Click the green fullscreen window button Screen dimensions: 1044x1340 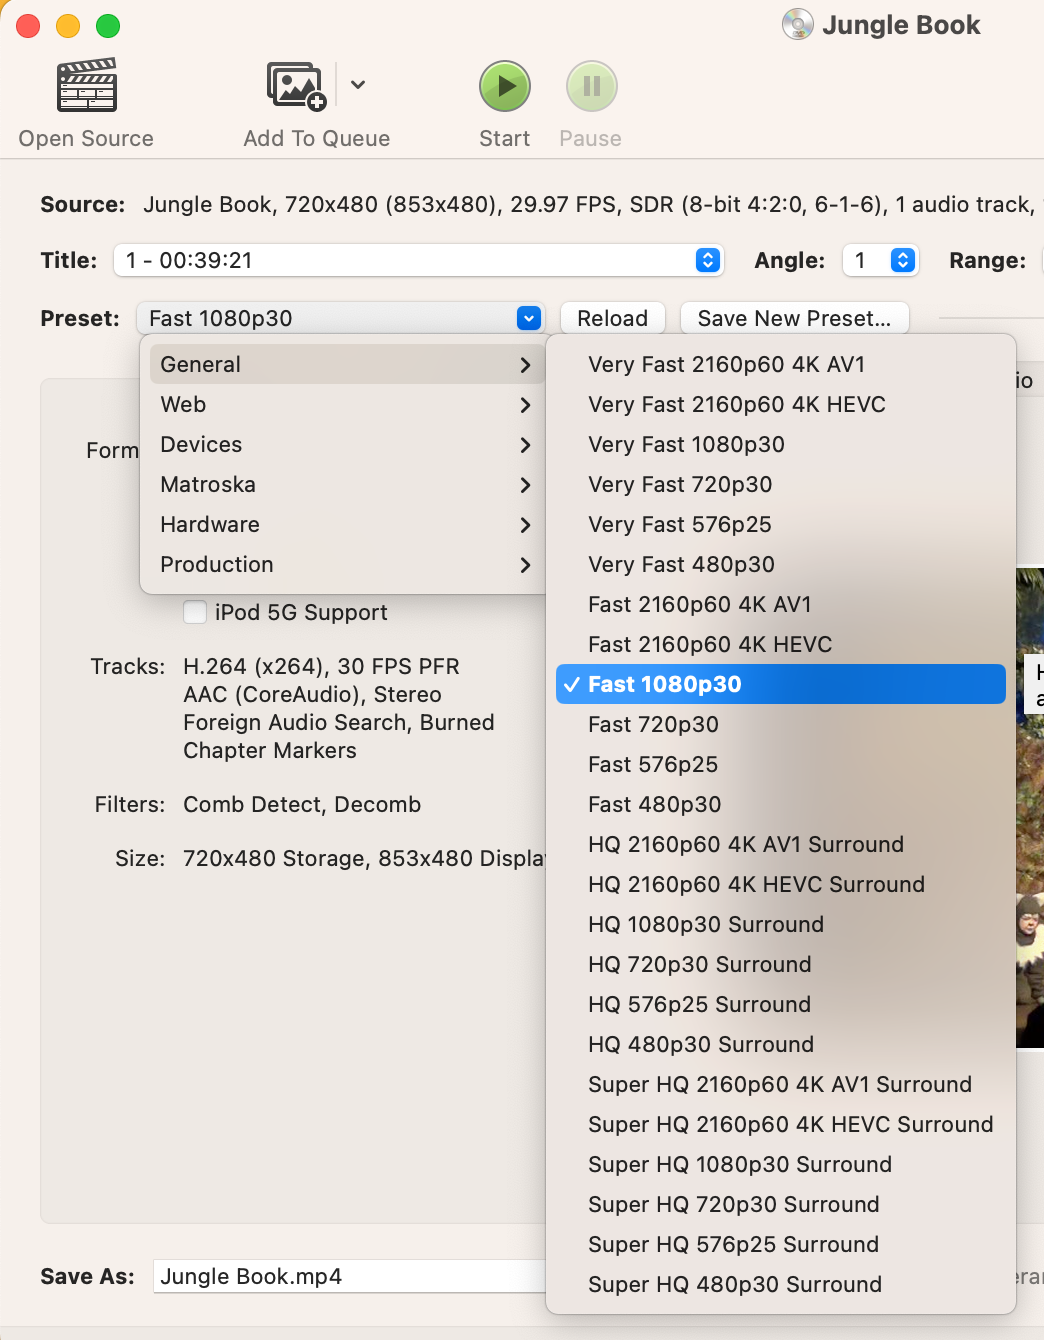click(x=108, y=26)
